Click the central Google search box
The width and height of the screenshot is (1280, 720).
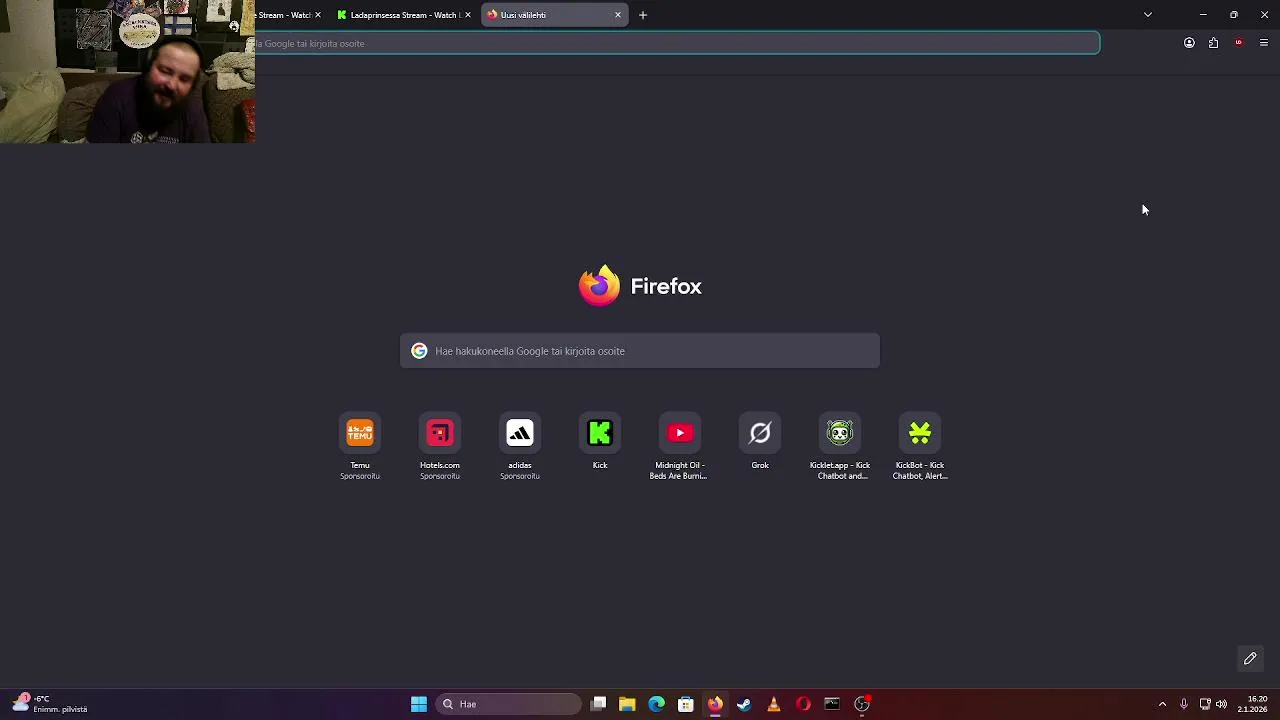(x=640, y=351)
